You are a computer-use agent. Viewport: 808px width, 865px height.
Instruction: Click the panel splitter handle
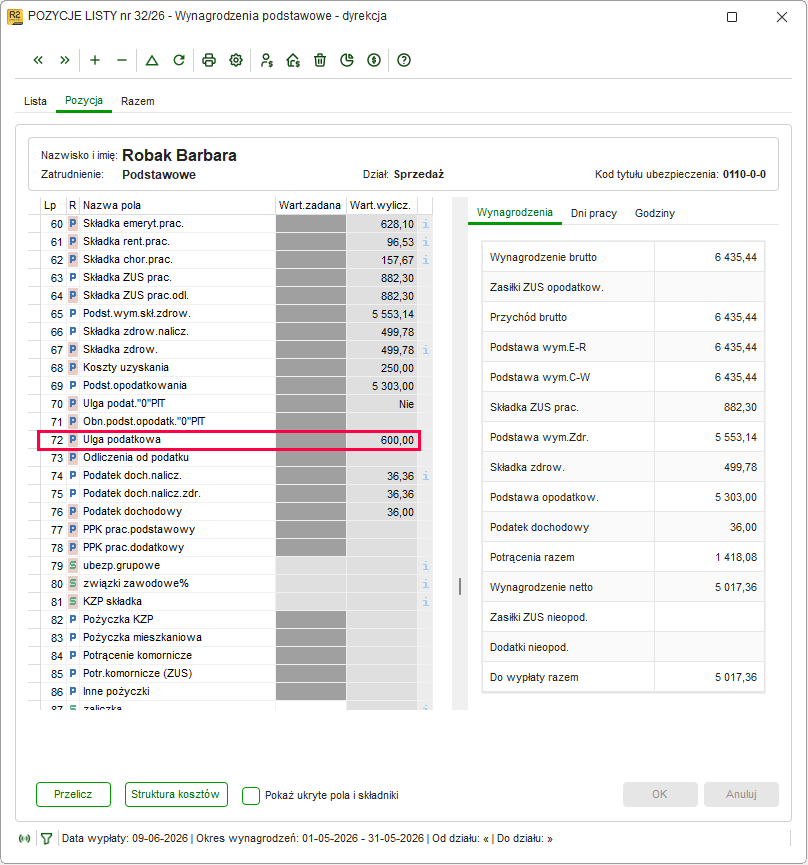(460, 586)
